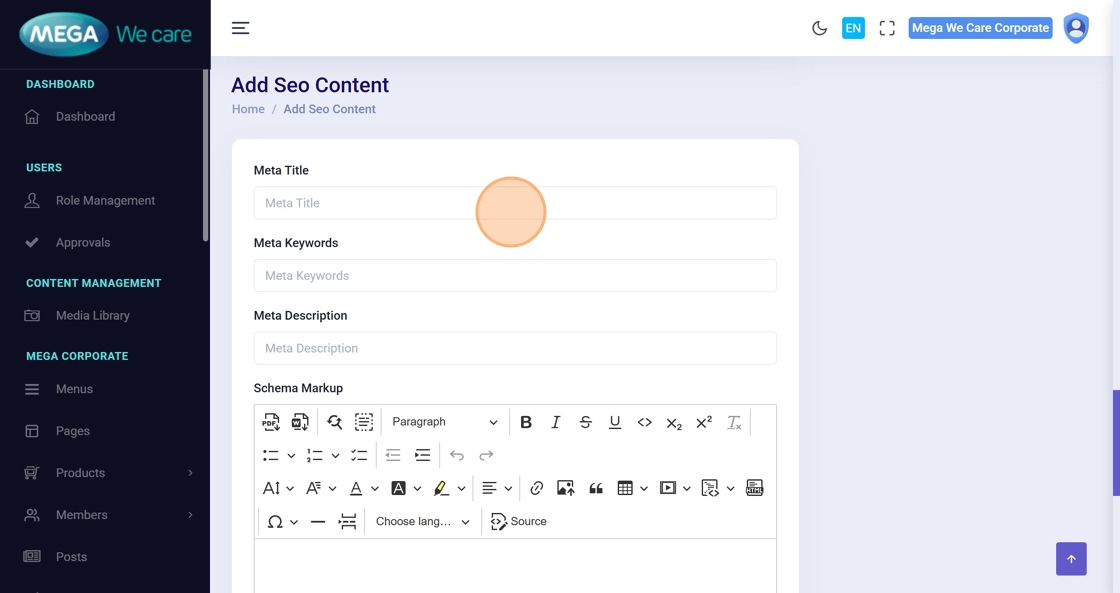Toggle bold formatting in editor
1120x593 pixels.
coord(526,422)
